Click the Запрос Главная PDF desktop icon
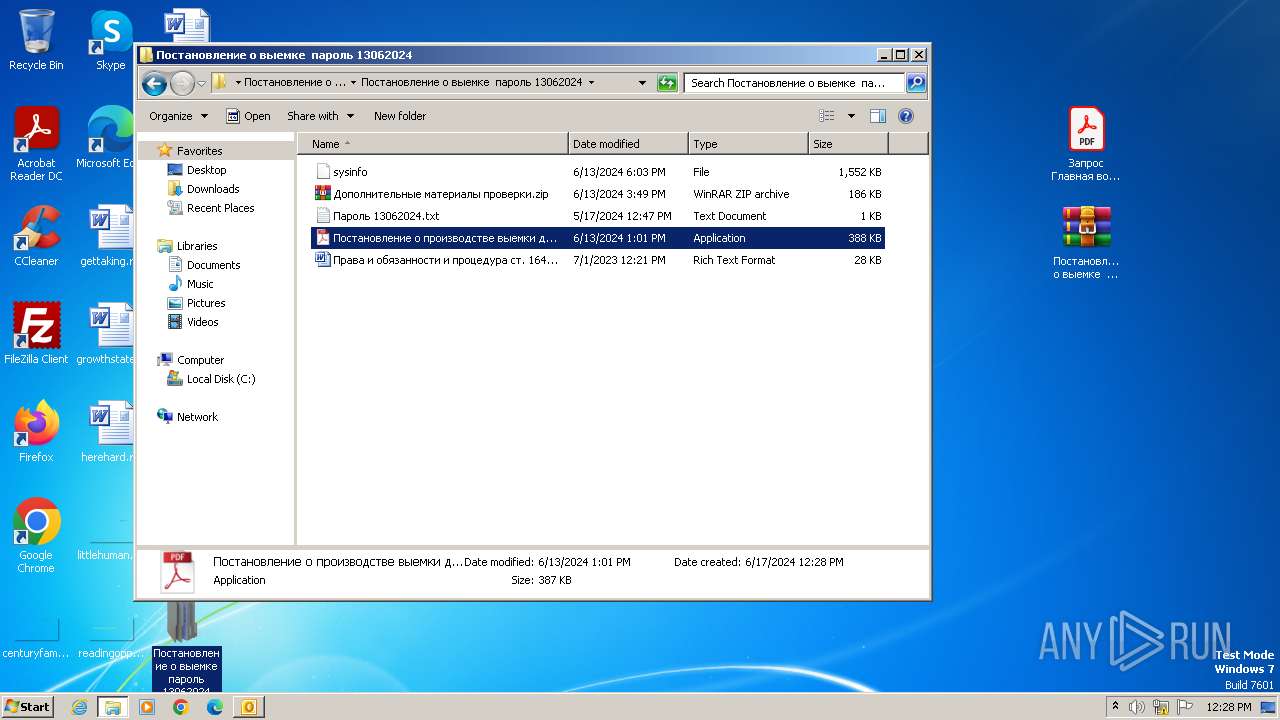This screenshot has width=1280, height=720. (1086, 144)
